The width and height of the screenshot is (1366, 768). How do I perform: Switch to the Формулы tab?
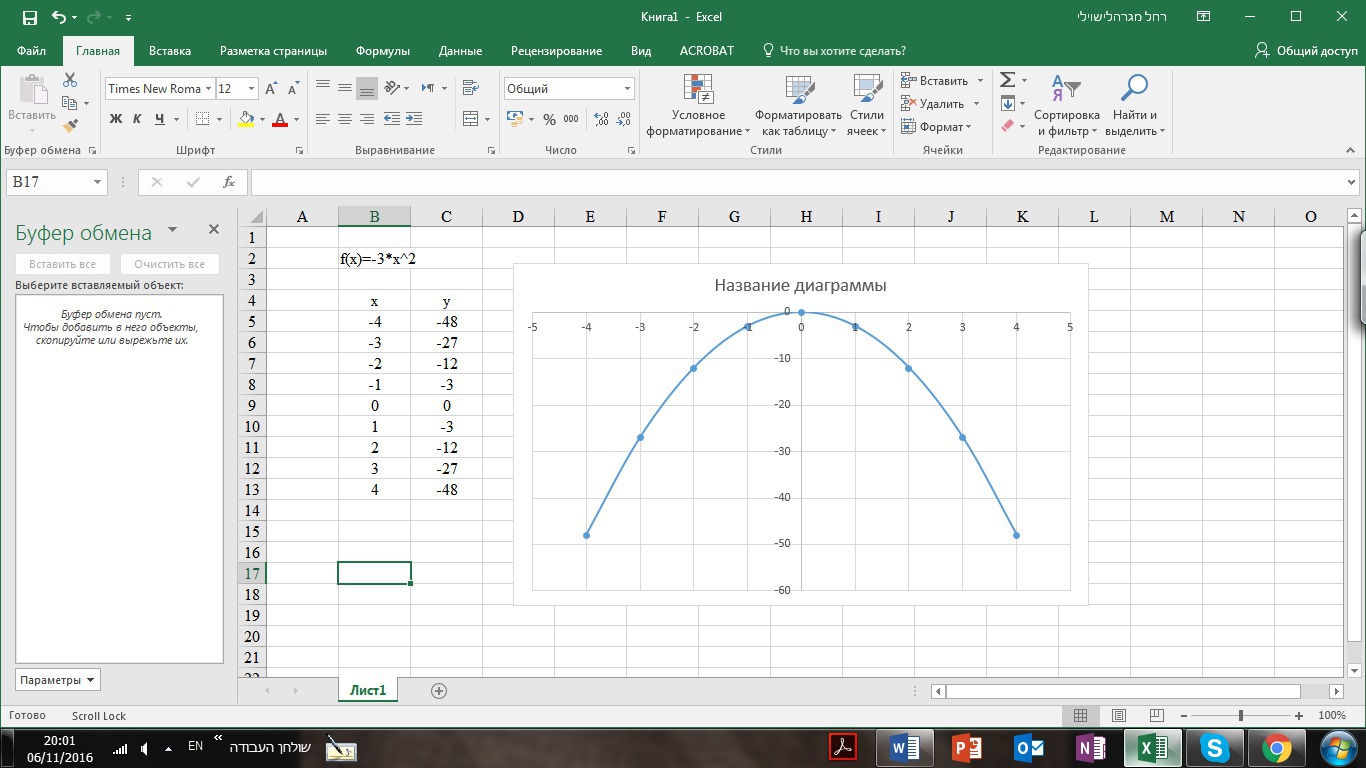tap(382, 51)
